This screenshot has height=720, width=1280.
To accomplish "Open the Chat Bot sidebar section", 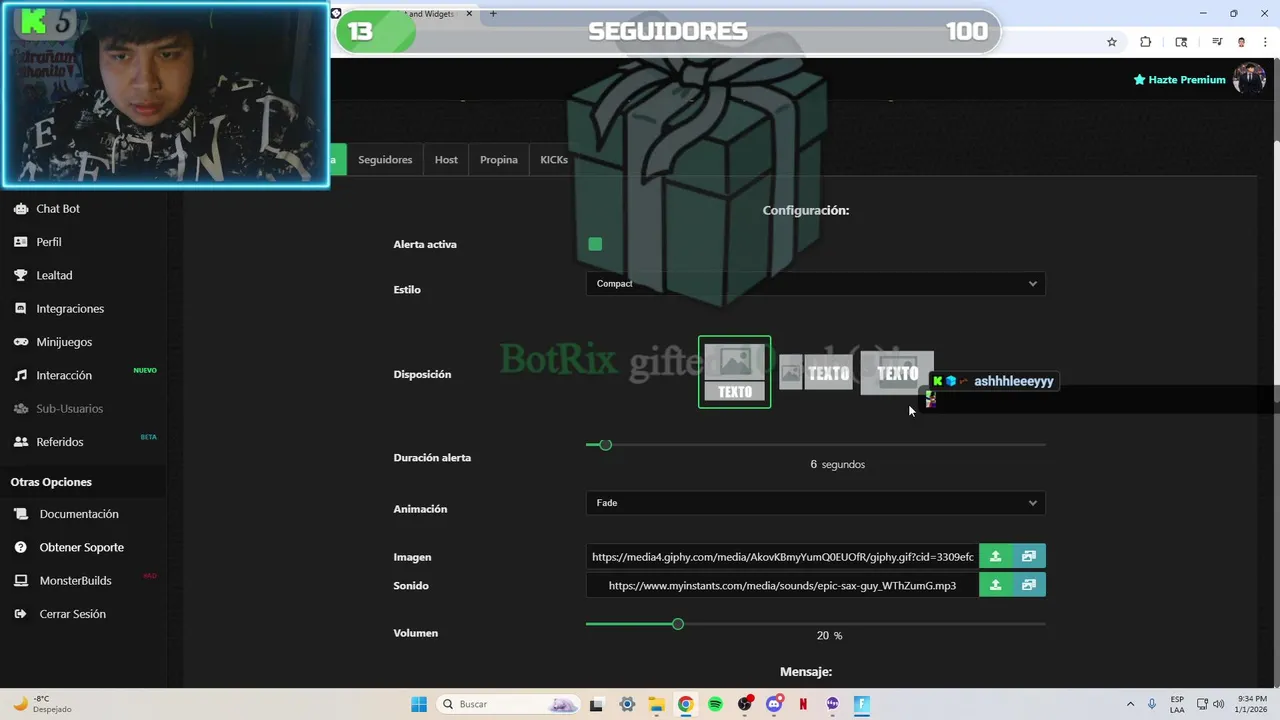I will (x=58, y=209).
